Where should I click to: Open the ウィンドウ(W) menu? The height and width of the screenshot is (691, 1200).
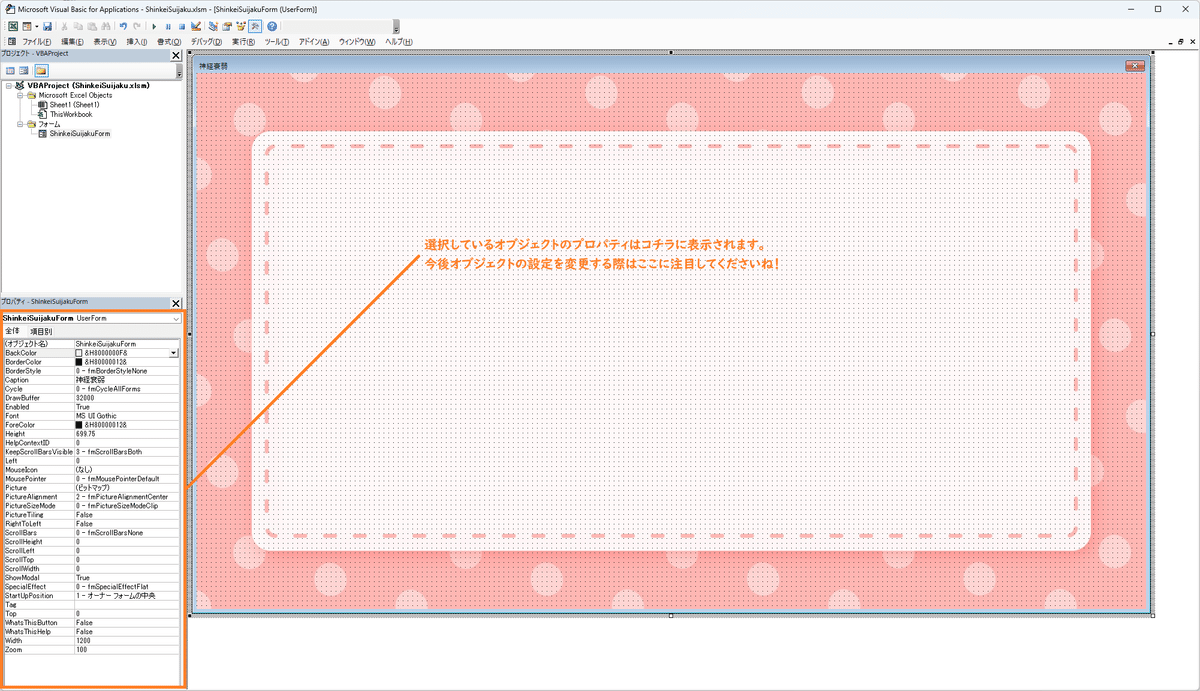pos(357,42)
